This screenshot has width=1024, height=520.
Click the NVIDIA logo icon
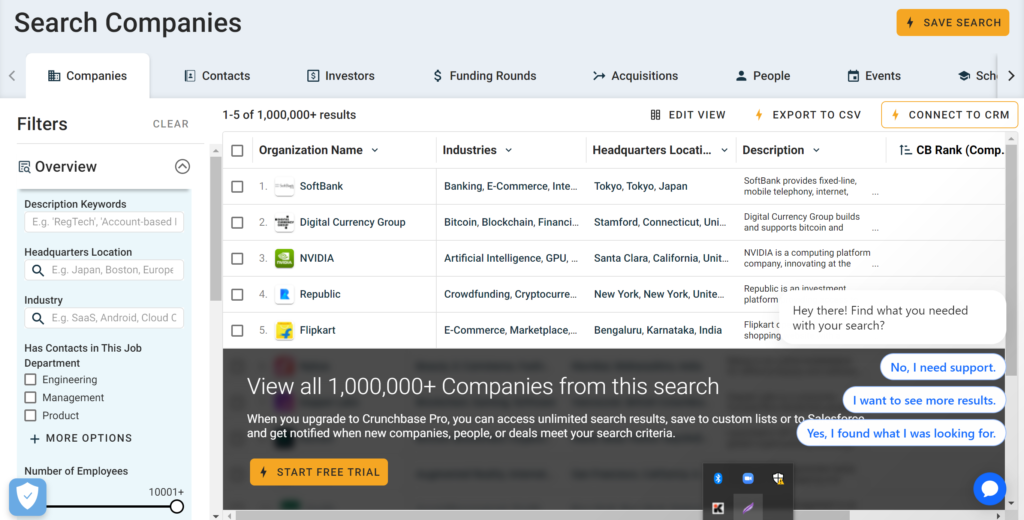284,258
